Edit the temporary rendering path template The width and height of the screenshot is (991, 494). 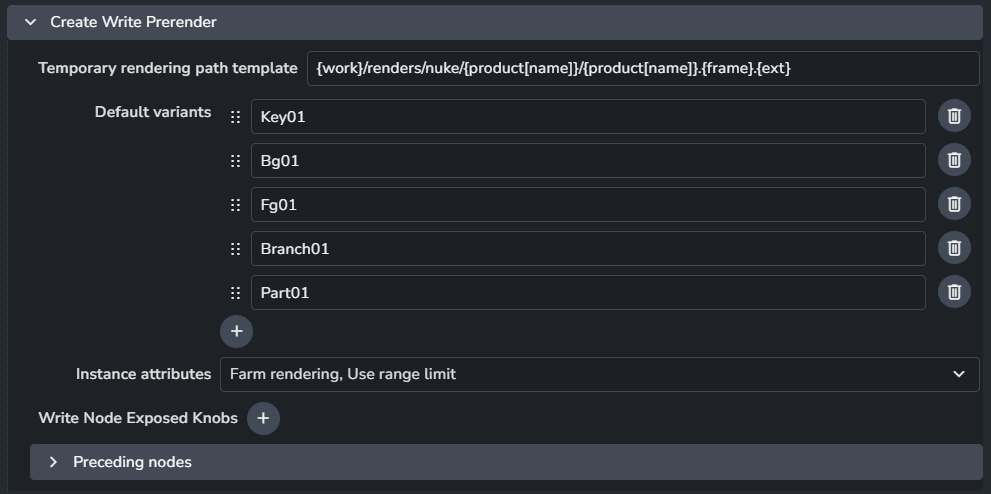[642, 68]
